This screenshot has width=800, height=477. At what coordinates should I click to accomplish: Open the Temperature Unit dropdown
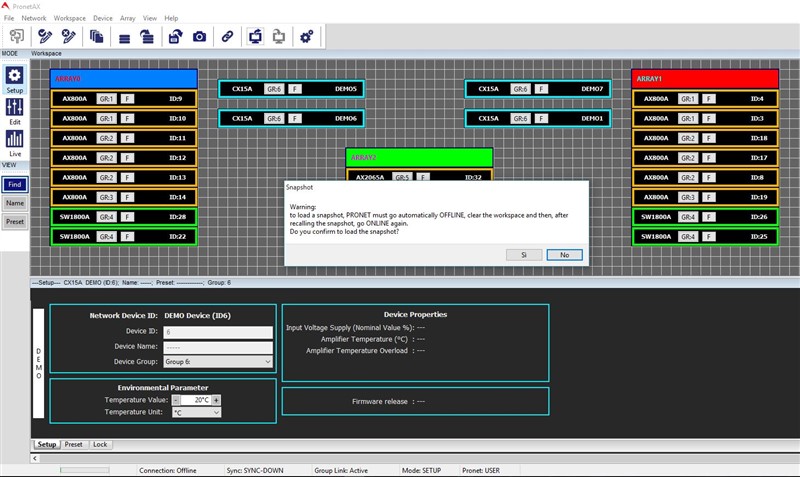[x=196, y=412]
